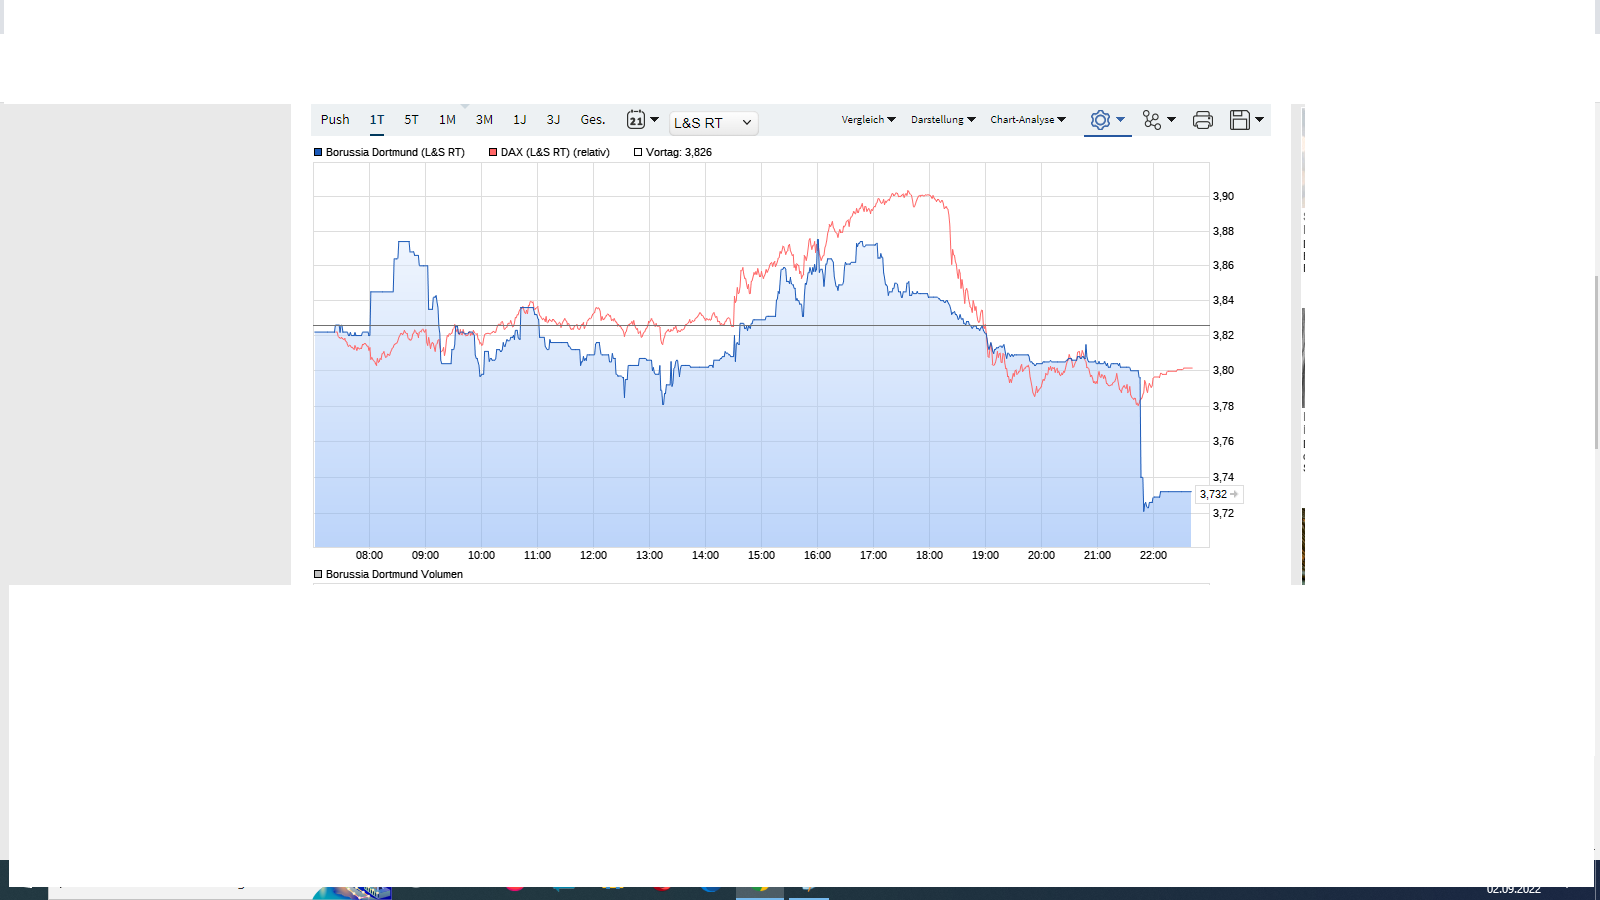Select the 5T five-day timeframe
This screenshot has height=900, width=1600.
[x=411, y=120]
